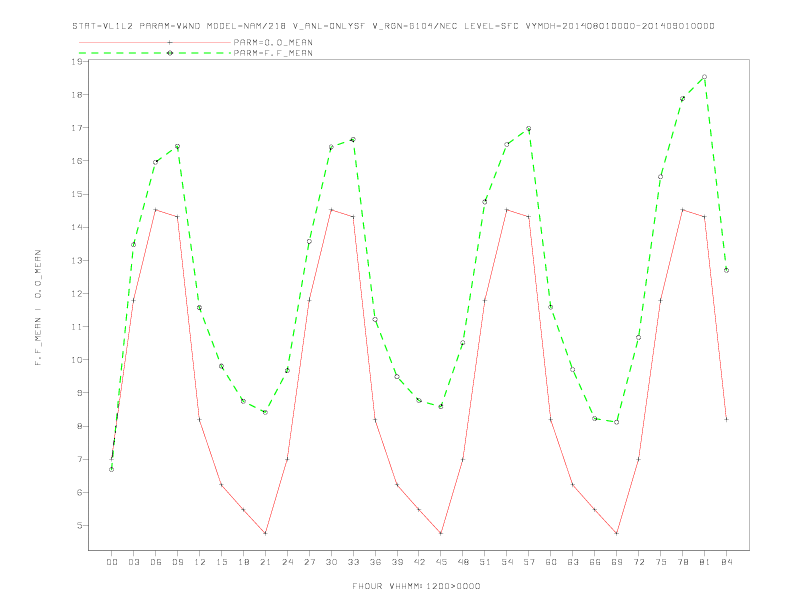
Task: Click the vertical y-axis title F.F_MEAN | O.O_MEAN
Action: [38, 308]
